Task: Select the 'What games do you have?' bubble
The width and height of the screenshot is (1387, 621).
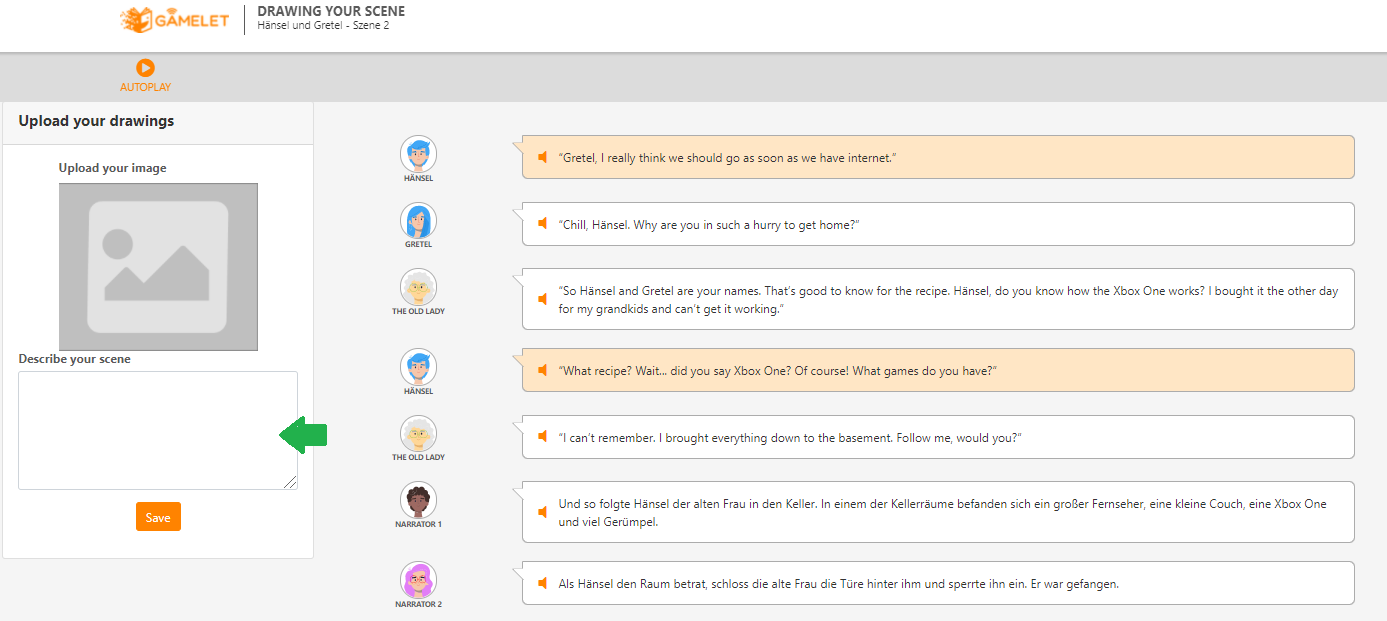Action: pos(938,370)
